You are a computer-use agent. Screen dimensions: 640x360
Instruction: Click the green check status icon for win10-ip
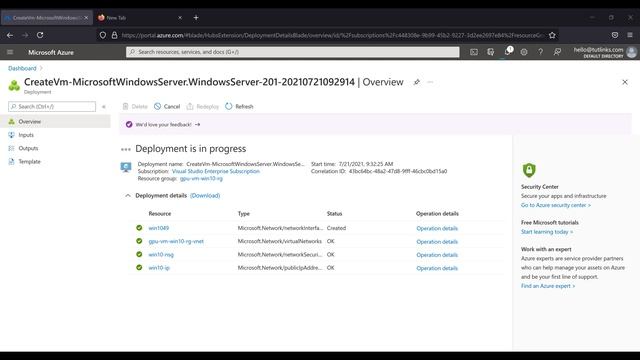click(139, 267)
